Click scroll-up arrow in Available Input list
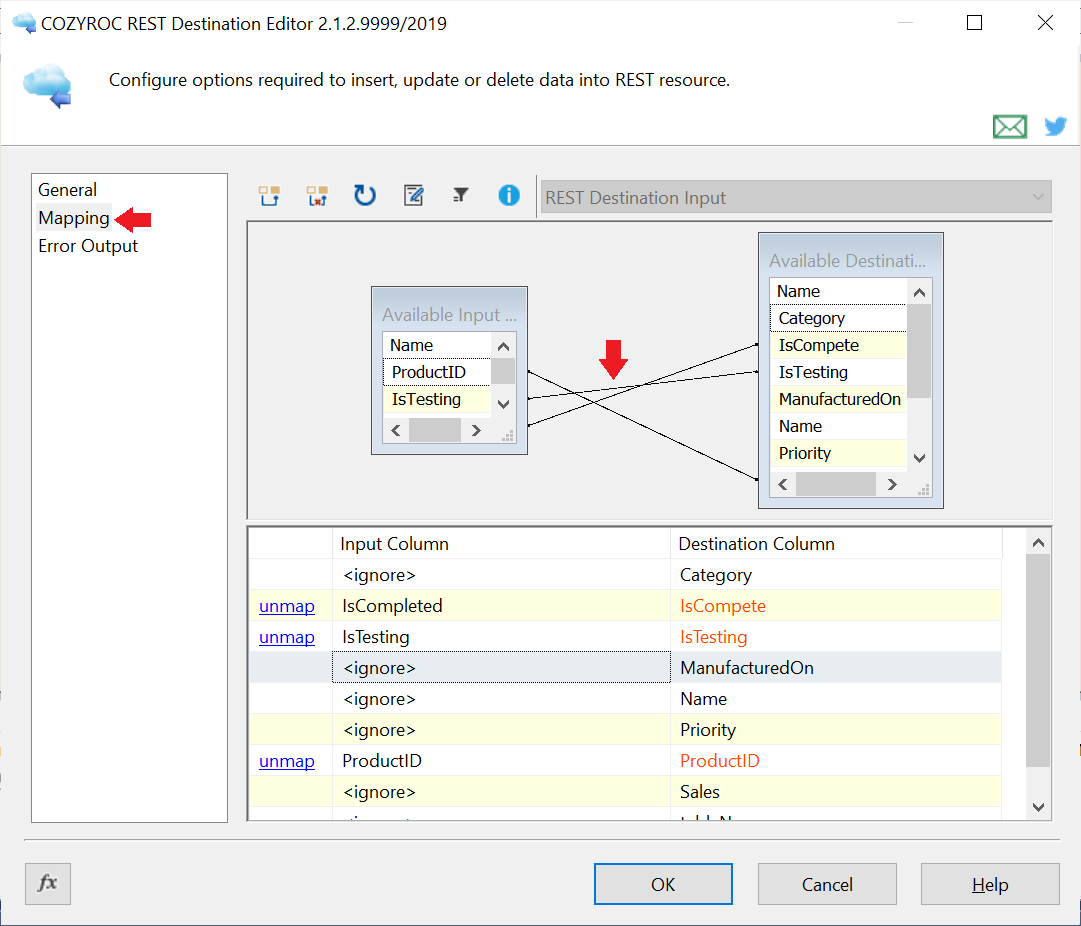This screenshot has width=1081, height=926. click(x=503, y=347)
